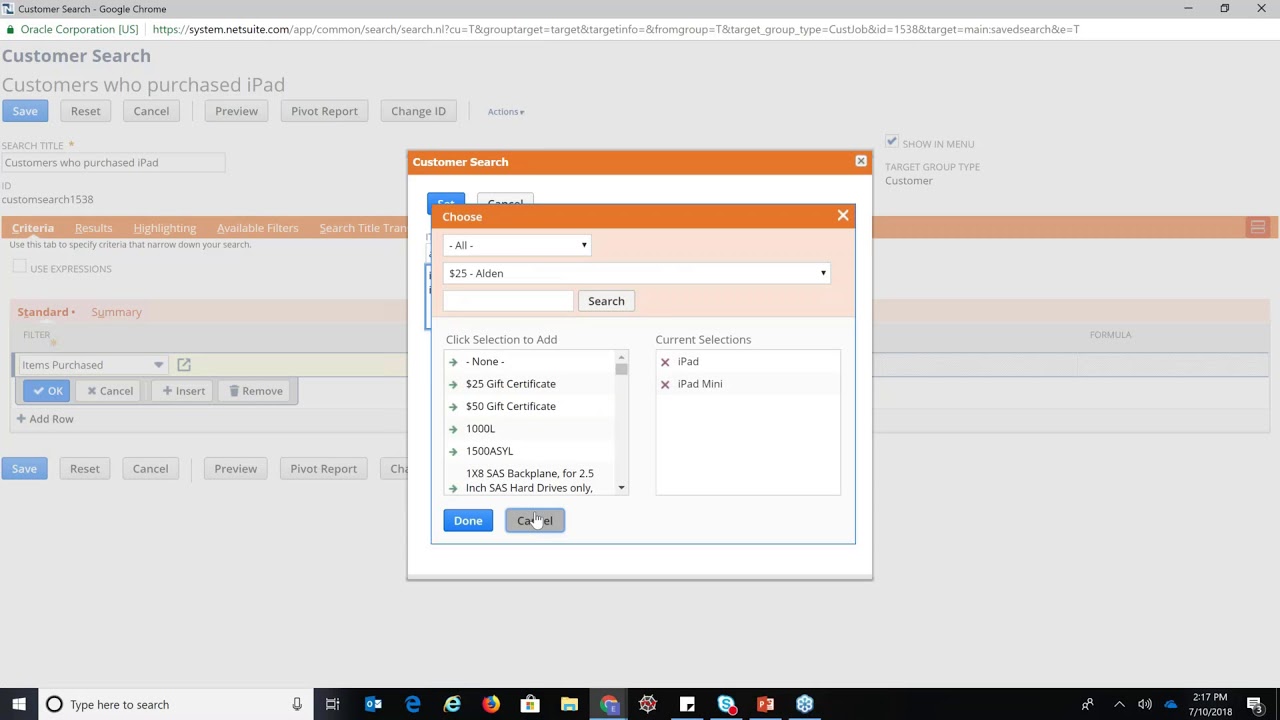This screenshot has width=1280, height=720.
Task: Click the microphone icon in search box
Action: (x=297, y=704)
